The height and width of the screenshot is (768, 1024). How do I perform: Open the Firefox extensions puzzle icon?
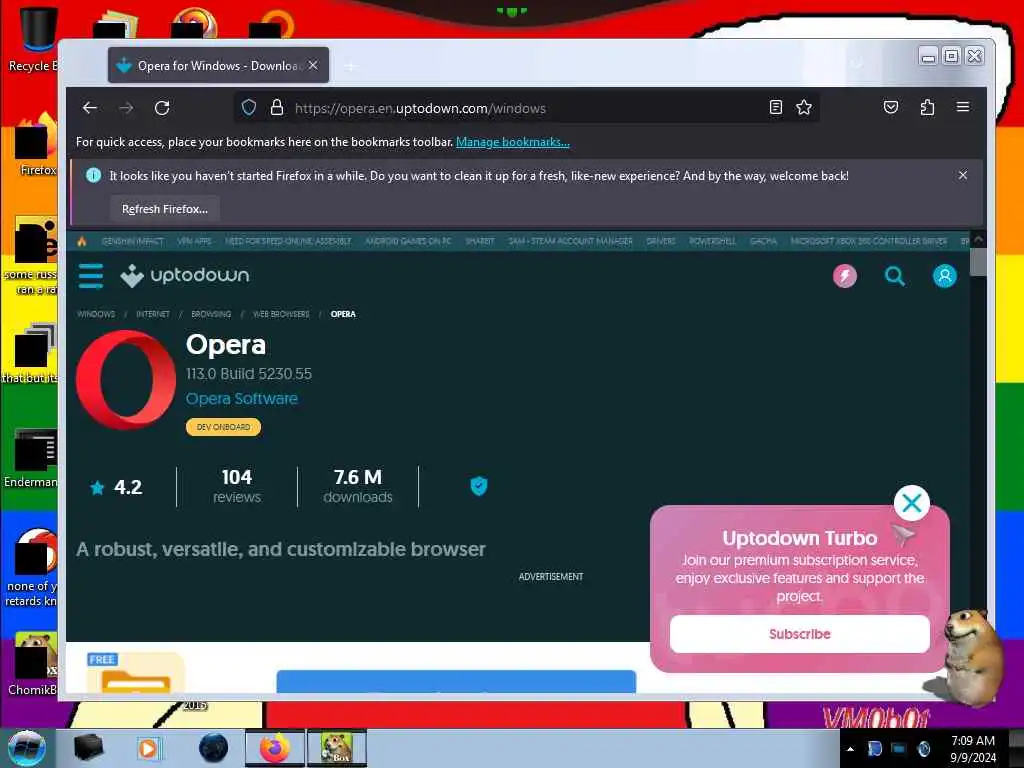pyautogui.click(x=927, y=107)
